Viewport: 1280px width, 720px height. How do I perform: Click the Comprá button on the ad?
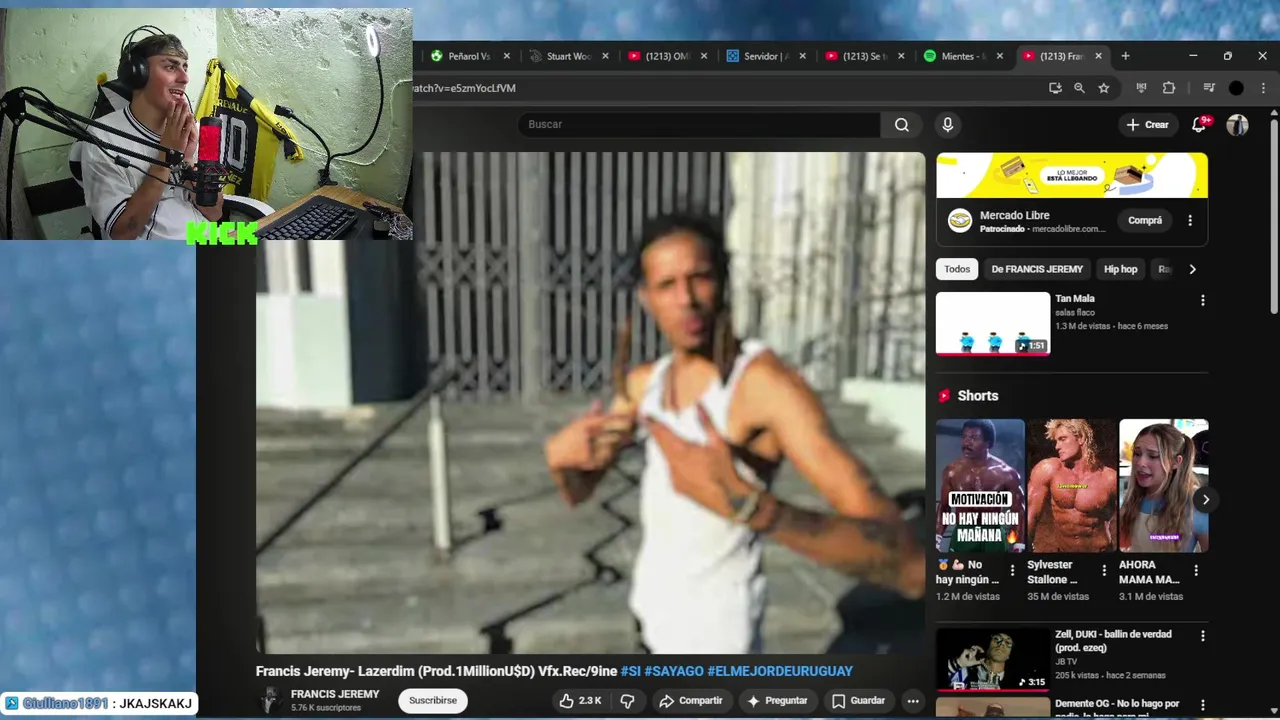1145,221
